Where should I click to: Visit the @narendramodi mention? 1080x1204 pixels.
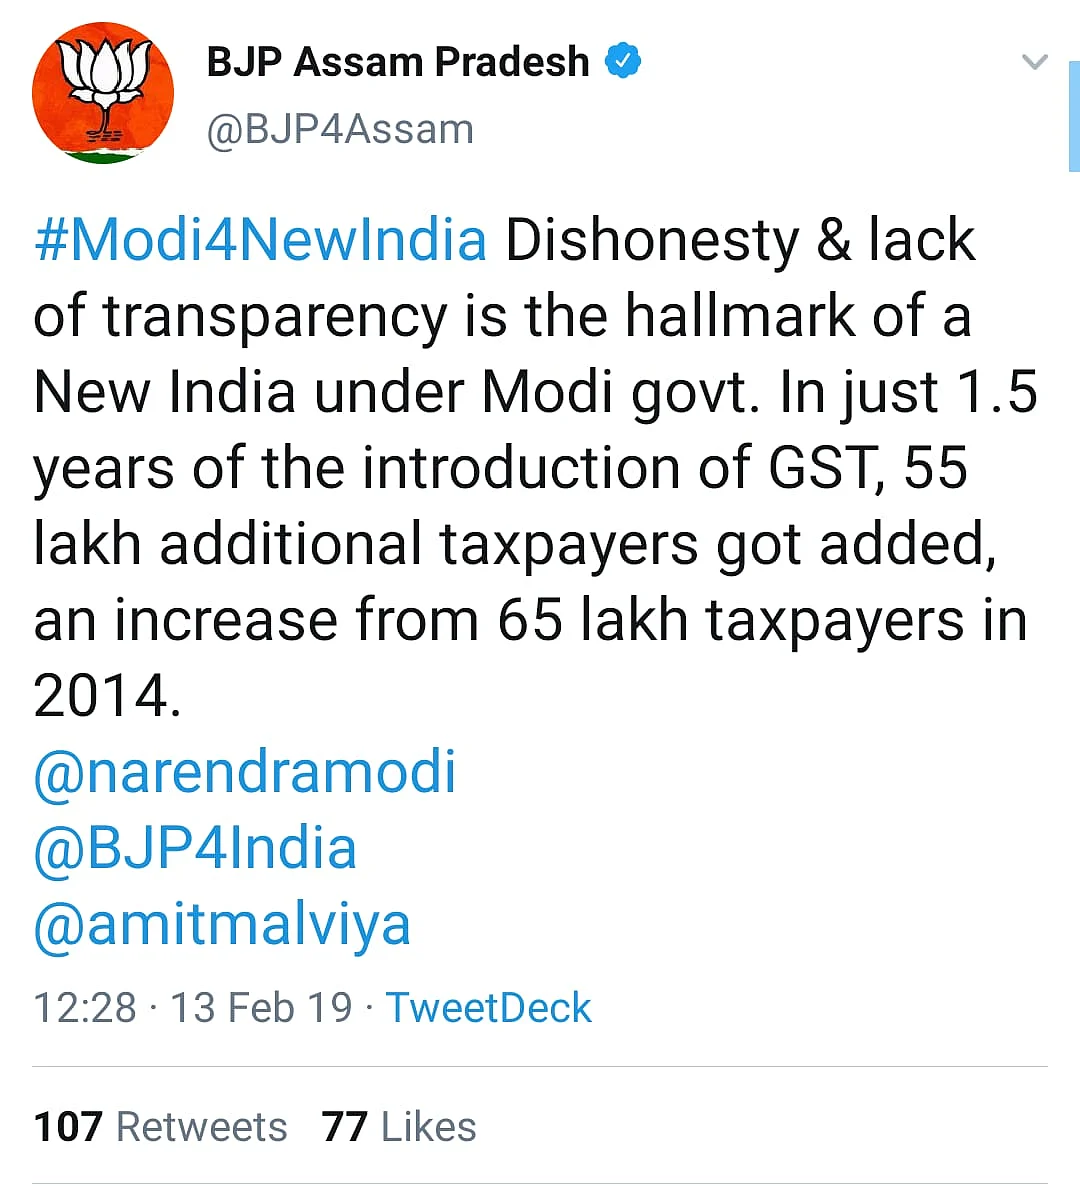[245, 772]
